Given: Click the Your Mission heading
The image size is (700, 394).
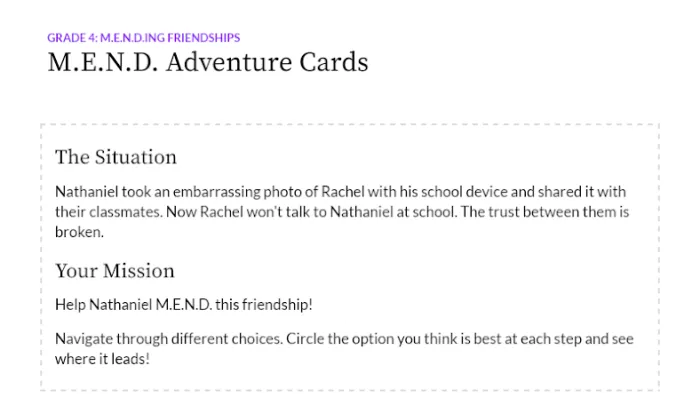Looking at the screenshot, I should (x=115, y=271).
